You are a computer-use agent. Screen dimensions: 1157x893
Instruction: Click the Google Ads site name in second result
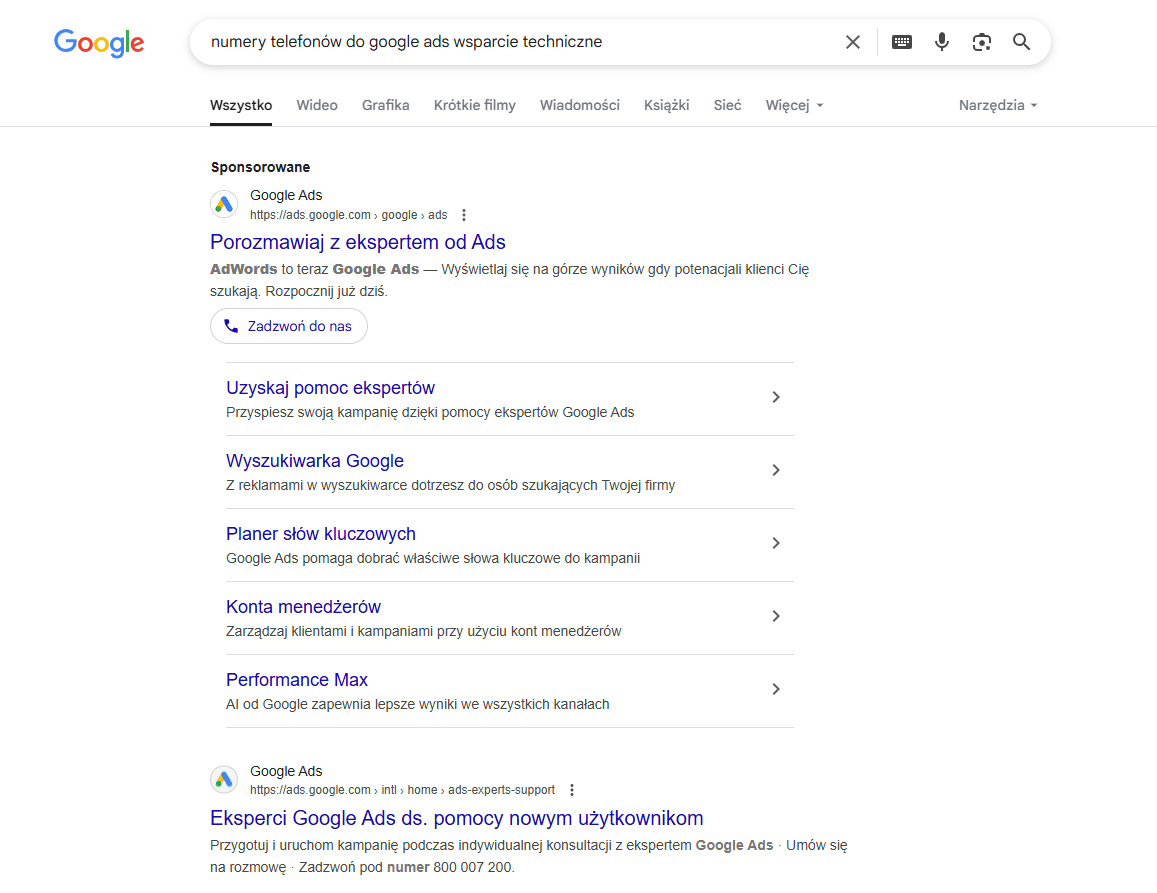286,770
